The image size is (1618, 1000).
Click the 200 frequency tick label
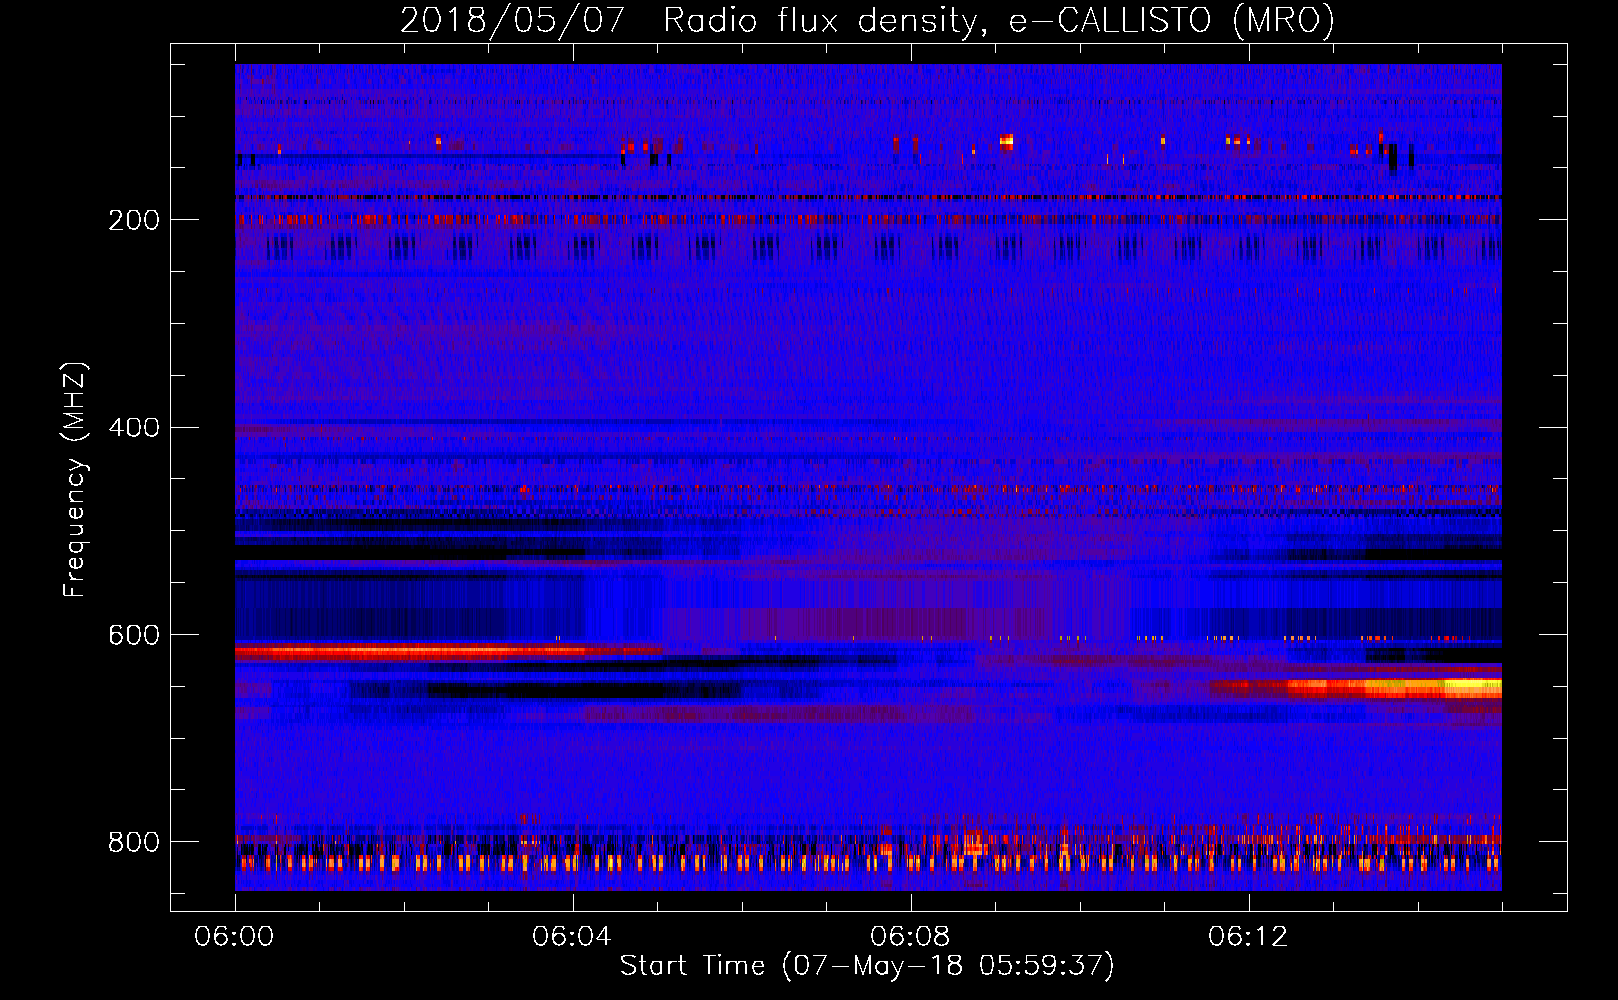(134, 220)
